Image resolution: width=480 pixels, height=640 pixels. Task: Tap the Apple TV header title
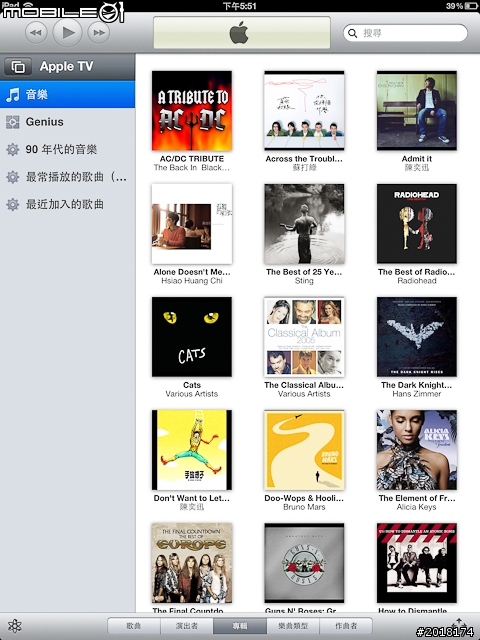(67, 66)
